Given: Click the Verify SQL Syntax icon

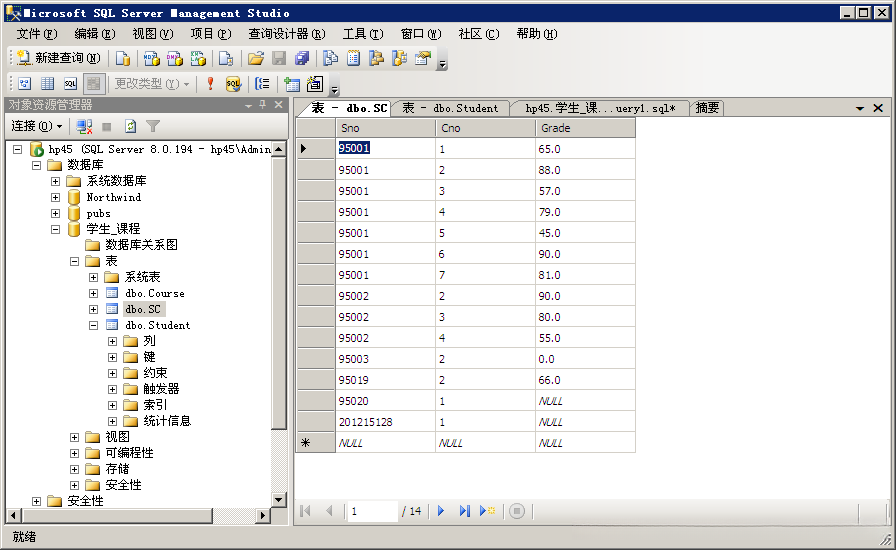Looking at the screenshot, I should [x=233, y=84].
